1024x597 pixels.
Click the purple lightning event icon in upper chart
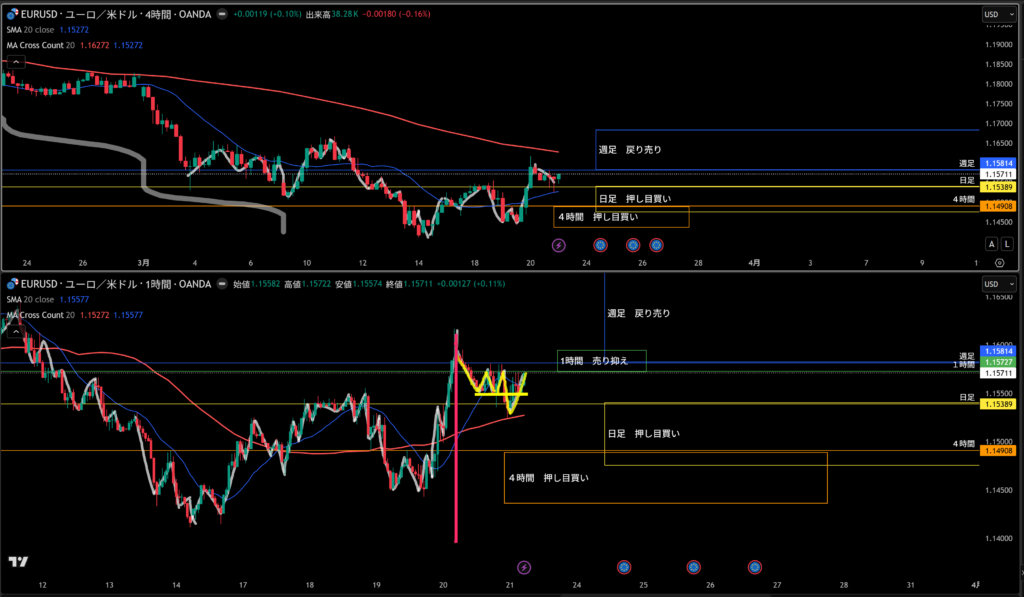pyautogui.click(x=558, y=244)
